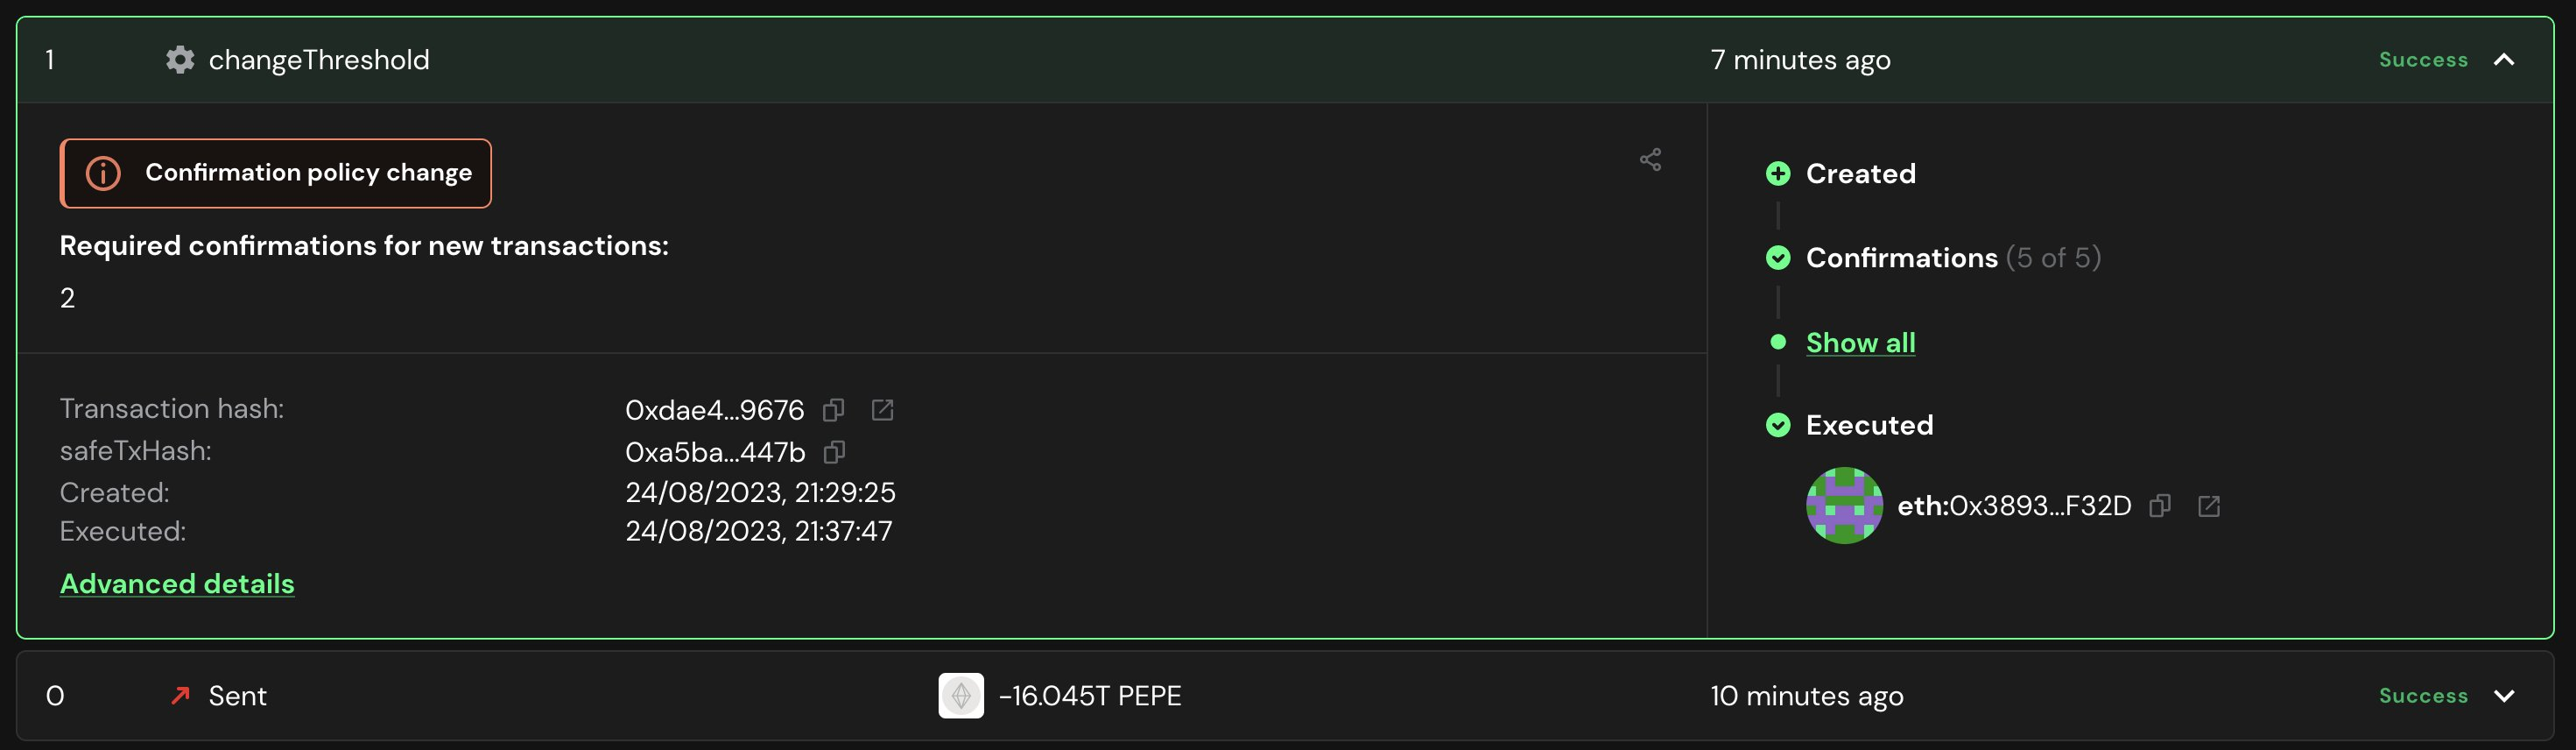Image resolution: width=2576 pixels, height=750 pixels.
Task: Copy the executor address eth:0x3893...F32D
Action: 2159,506
